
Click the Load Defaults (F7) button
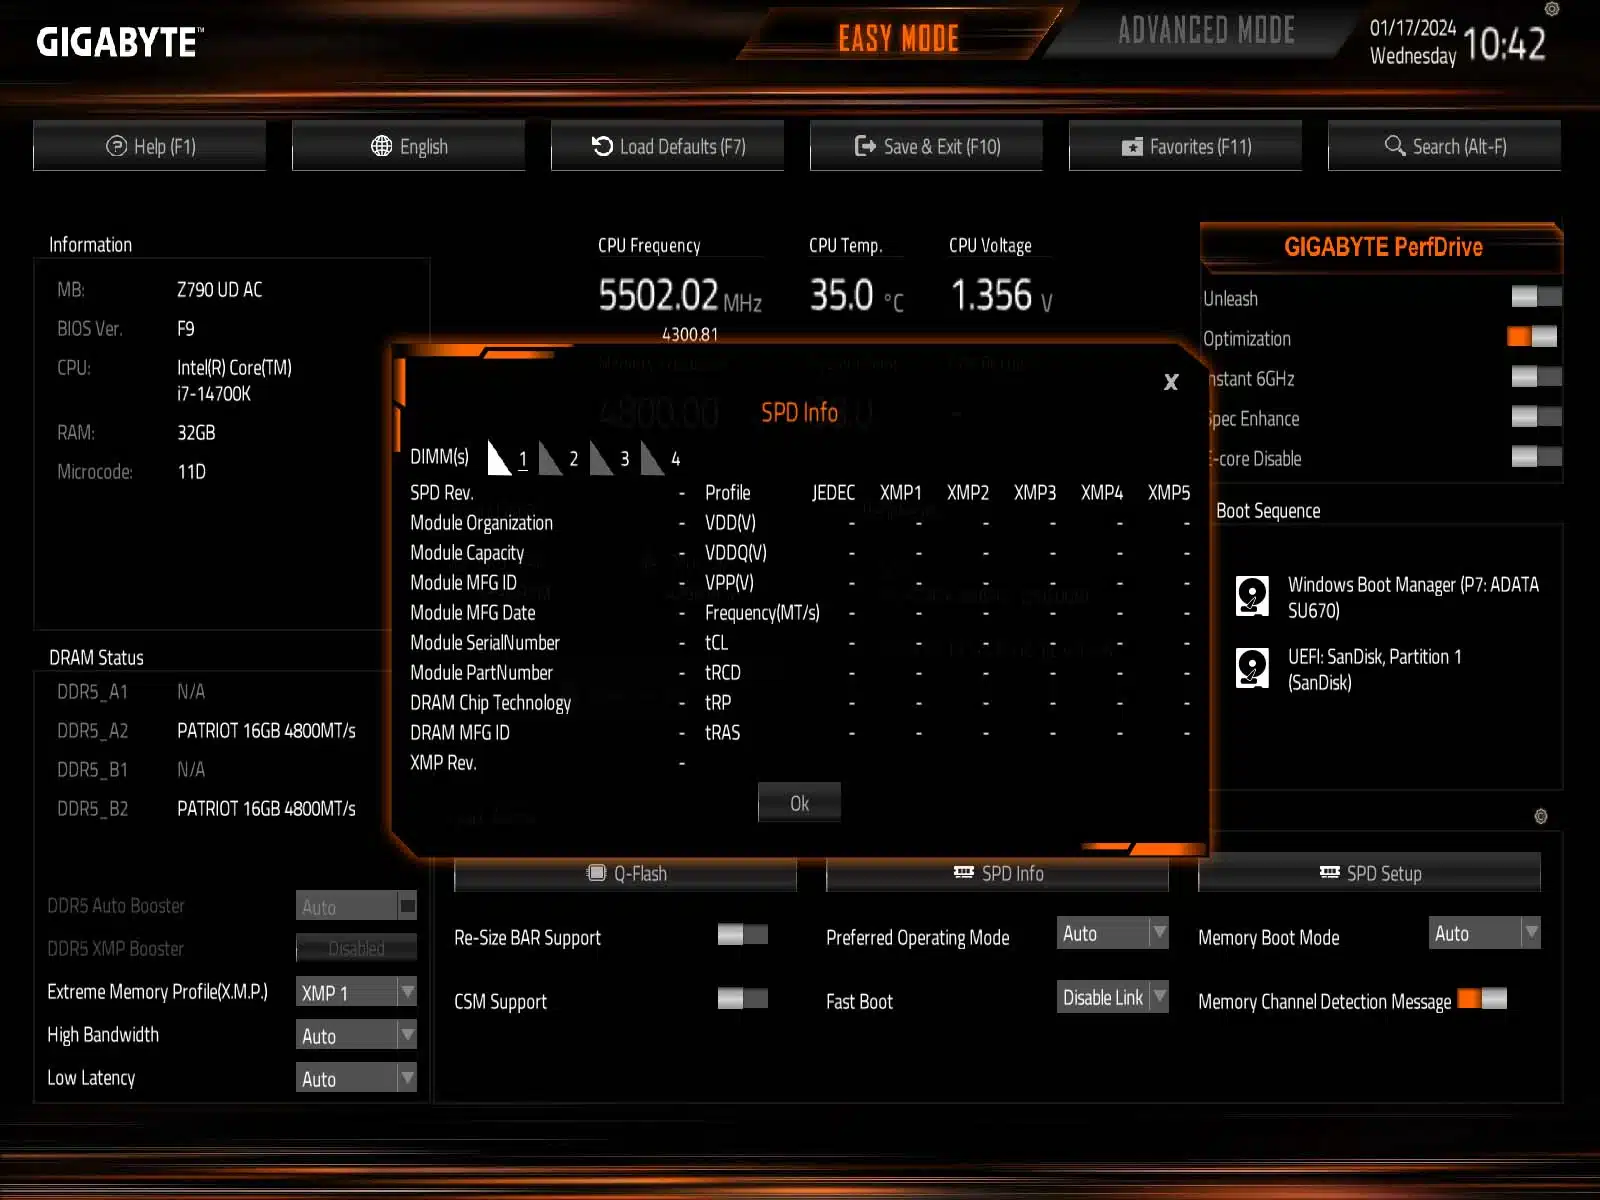tap(668, 146)
